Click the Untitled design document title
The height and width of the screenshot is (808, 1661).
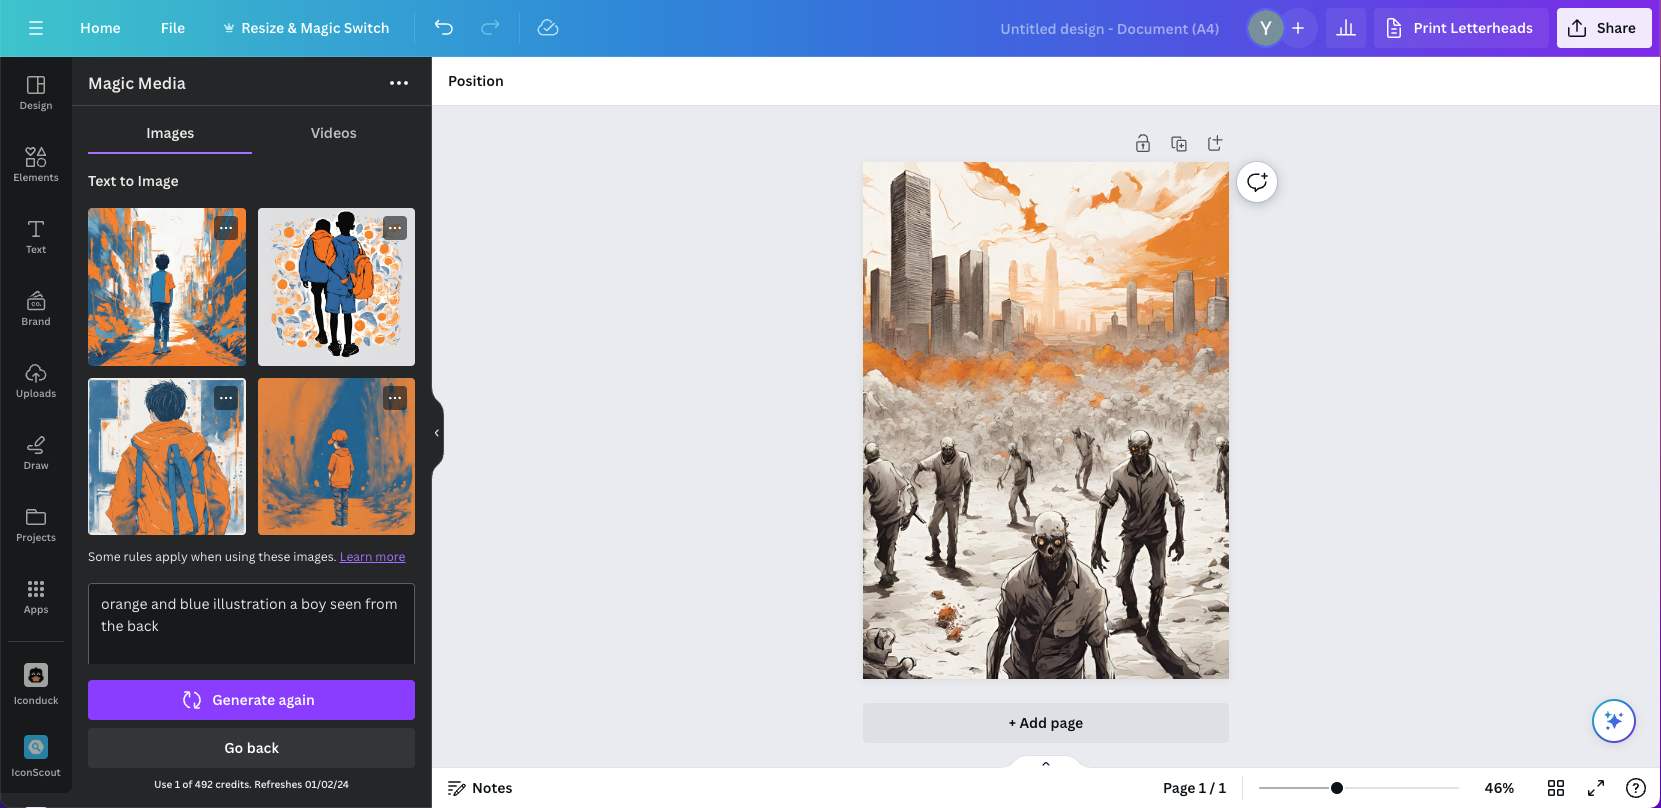point(1109,29)
